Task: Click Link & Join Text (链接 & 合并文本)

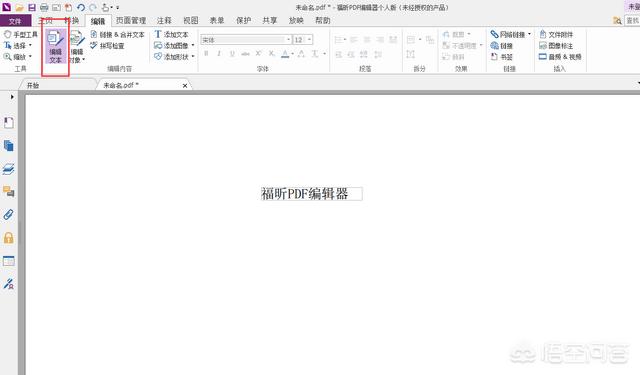Action: (x=118, y=35)
